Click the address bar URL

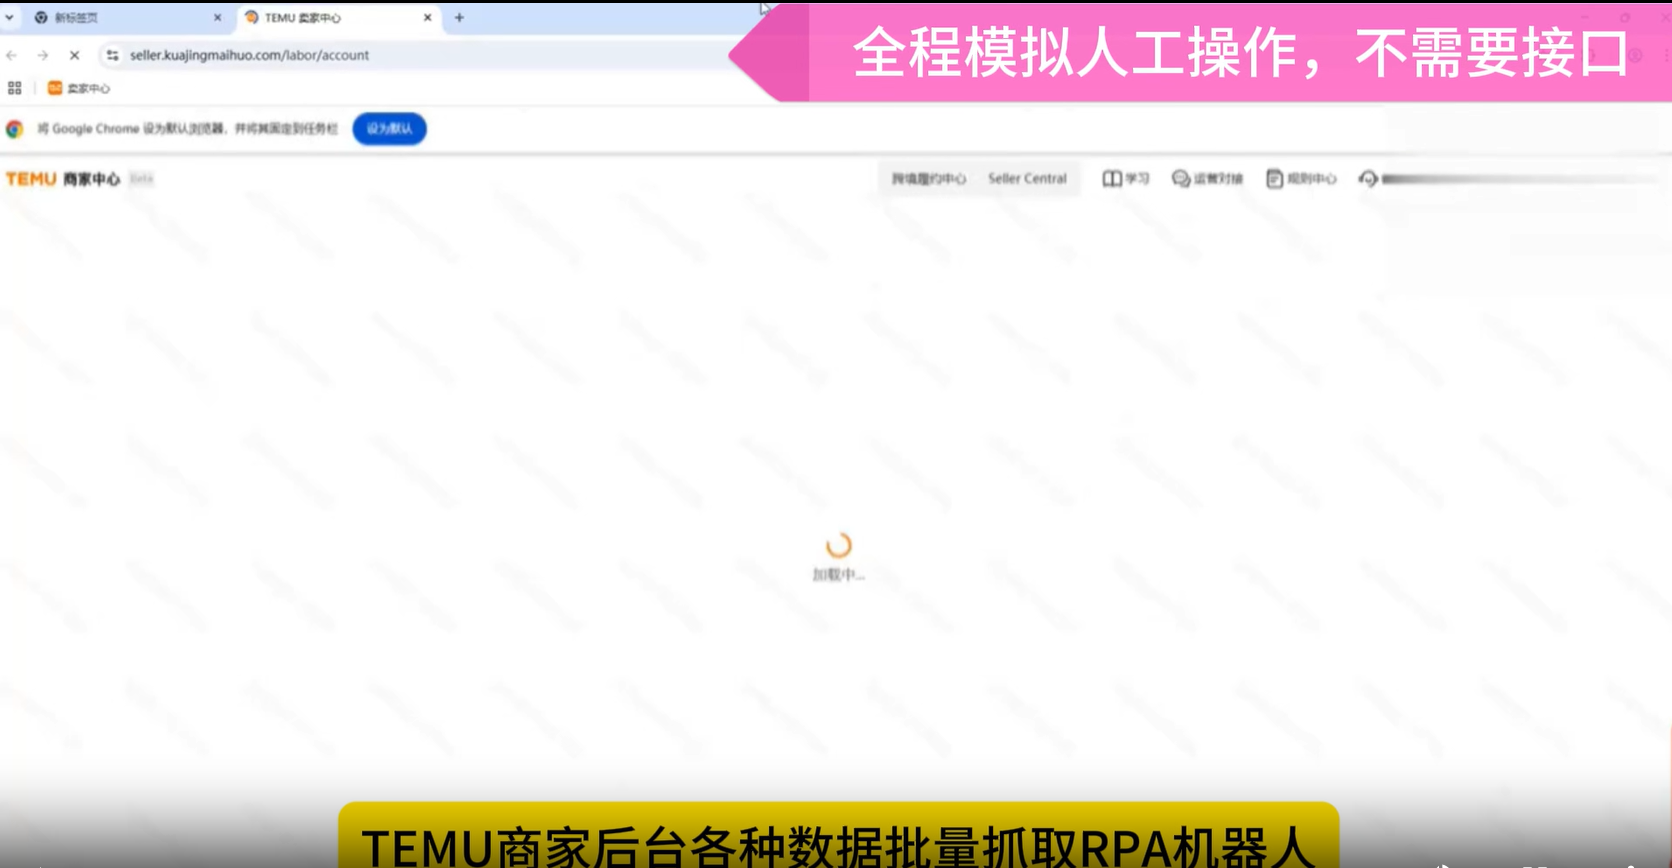pyautogui.click(x=249, y=55)
